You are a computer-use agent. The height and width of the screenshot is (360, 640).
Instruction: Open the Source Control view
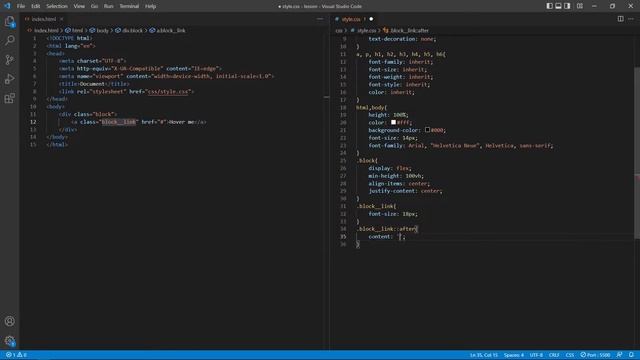click(x=9, y=60)
